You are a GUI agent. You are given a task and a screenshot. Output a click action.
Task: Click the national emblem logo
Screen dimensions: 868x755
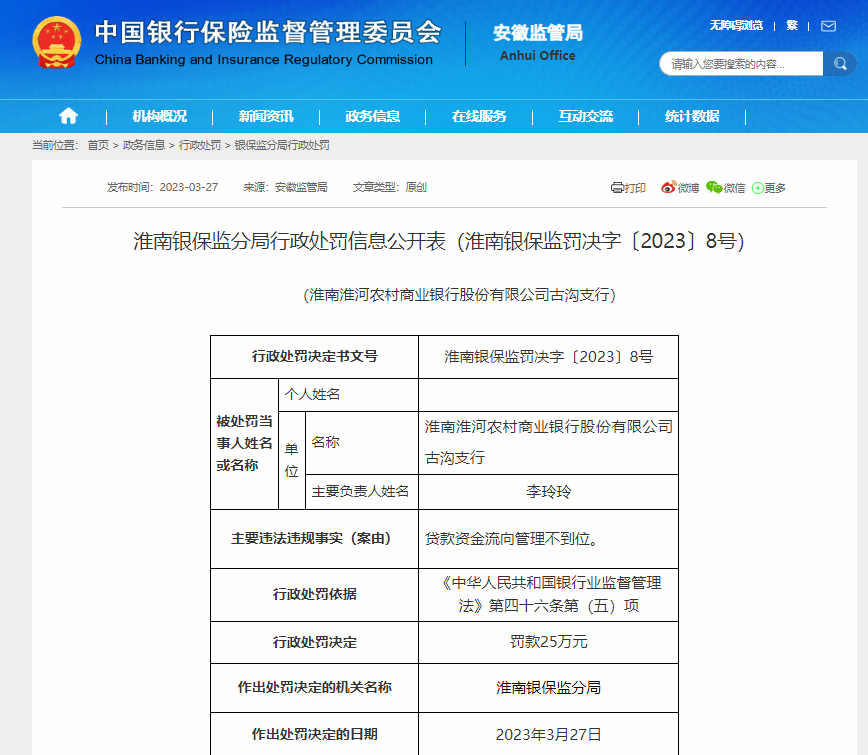(56, 43)
